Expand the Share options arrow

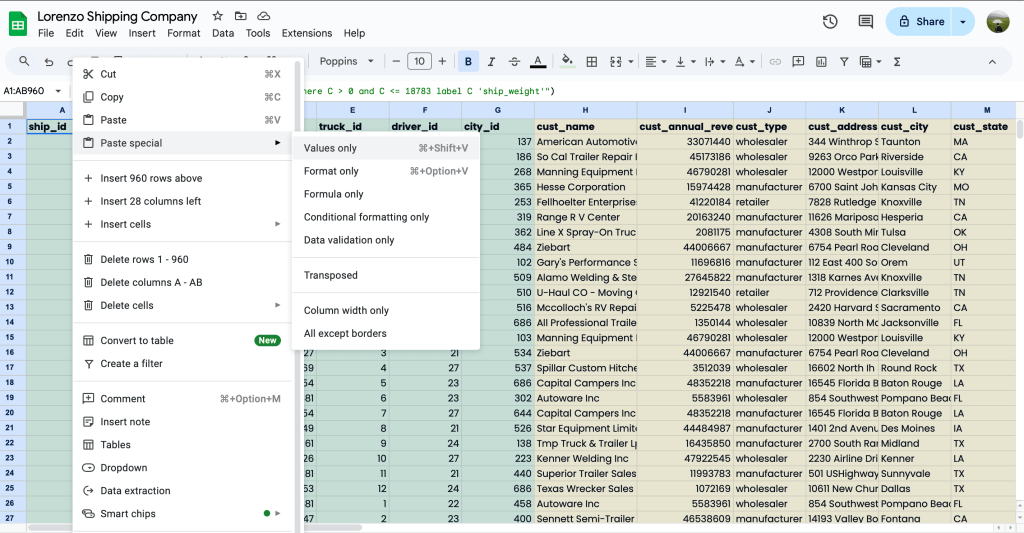[963, 21]
